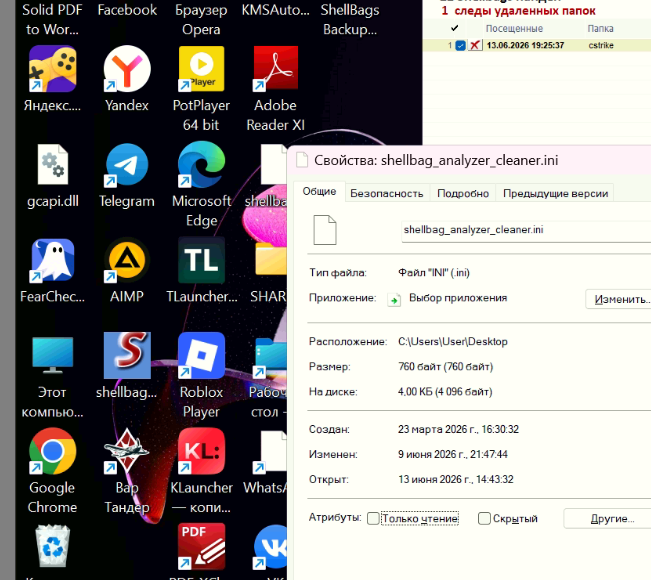Open the VK shortcut icon

pyautogui.click(x=270, y=547)
